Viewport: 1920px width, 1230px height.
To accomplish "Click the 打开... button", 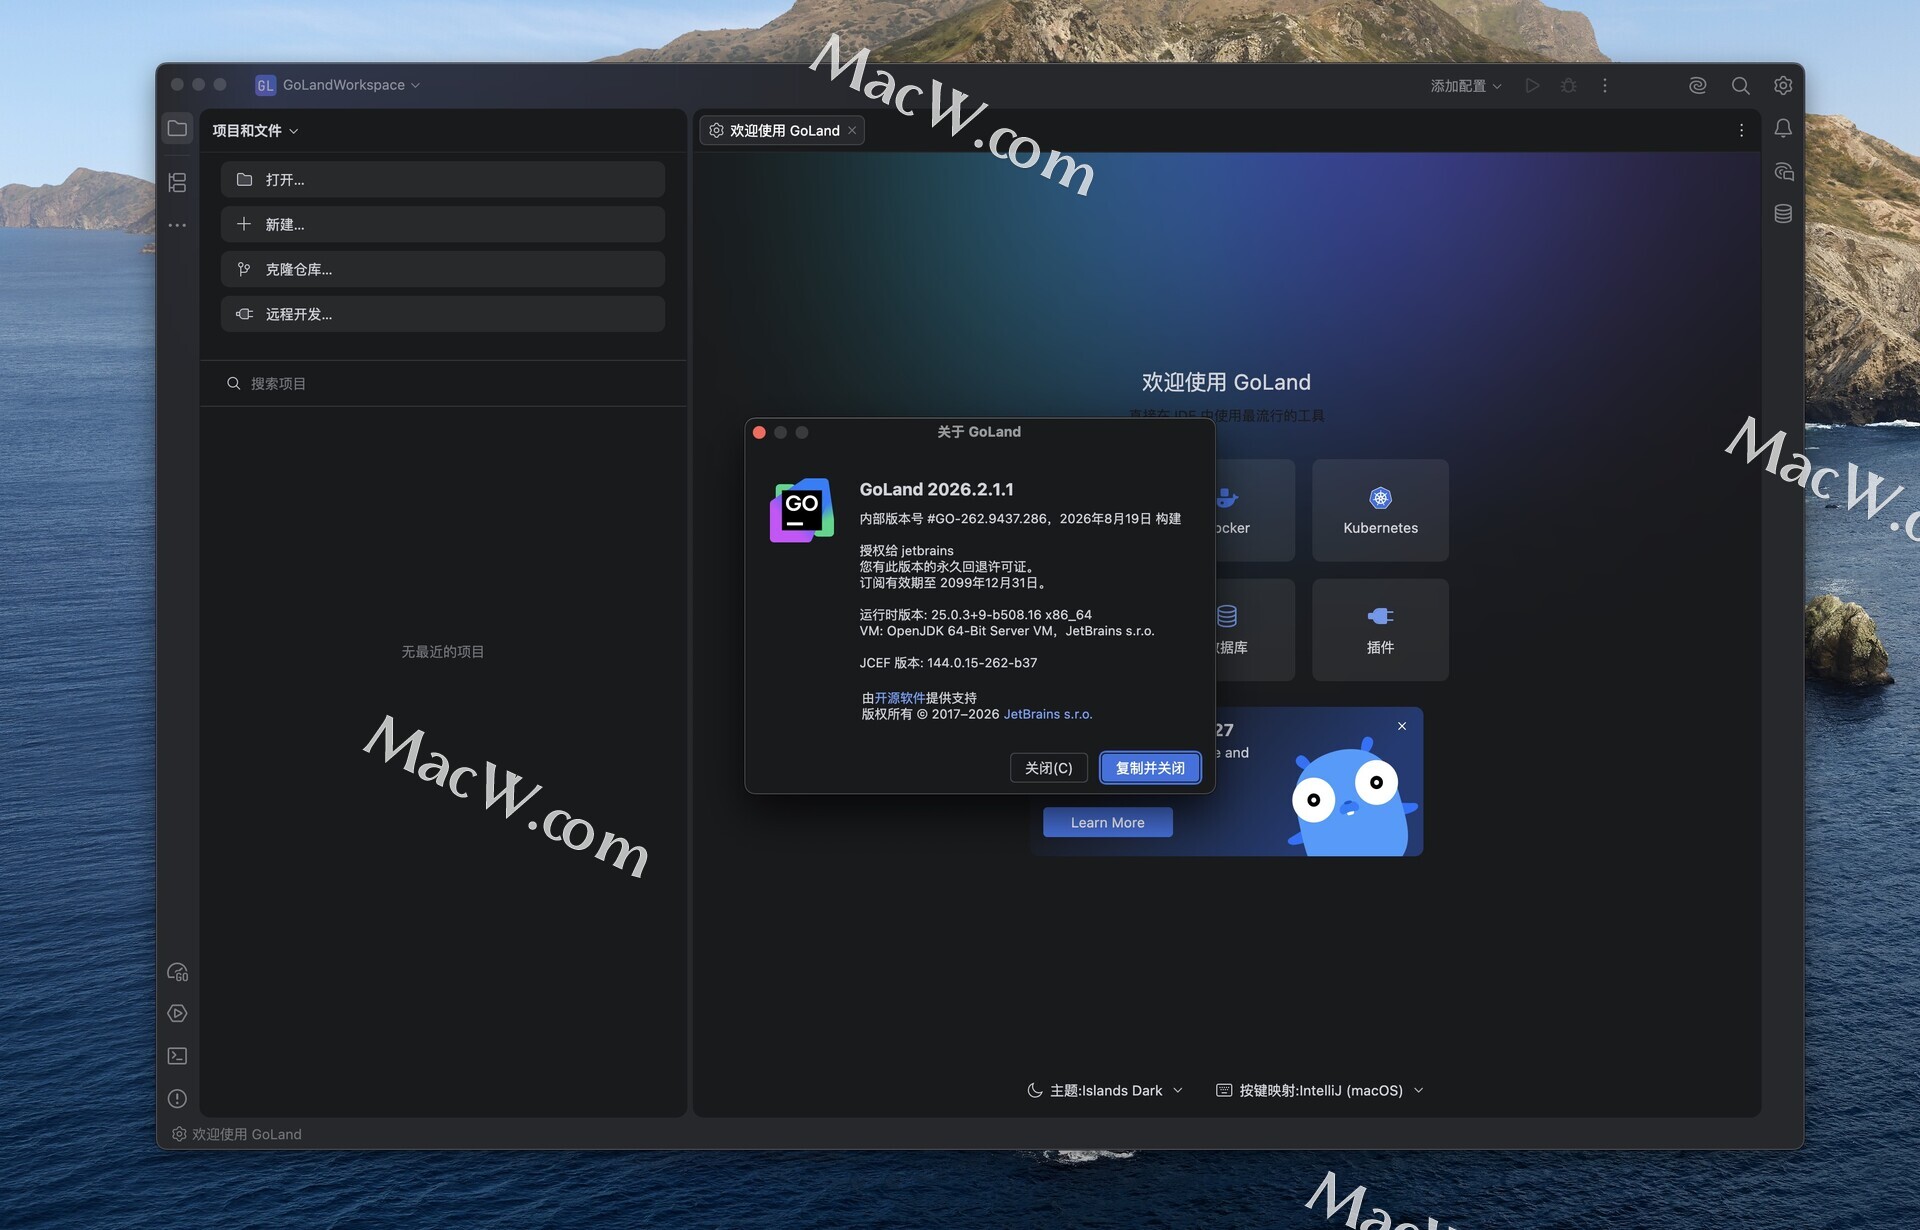I will click(442, 180).
